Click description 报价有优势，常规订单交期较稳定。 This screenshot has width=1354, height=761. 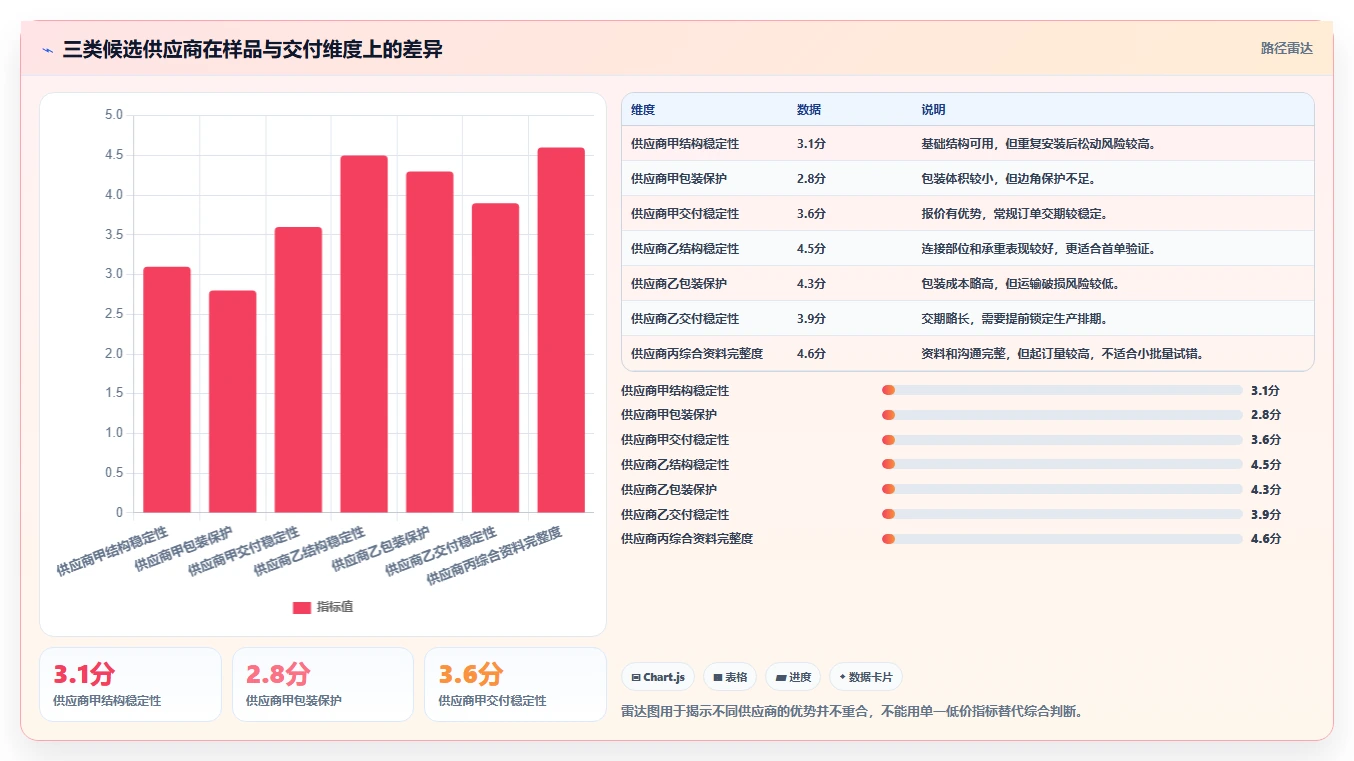[x=1014, y=213]
